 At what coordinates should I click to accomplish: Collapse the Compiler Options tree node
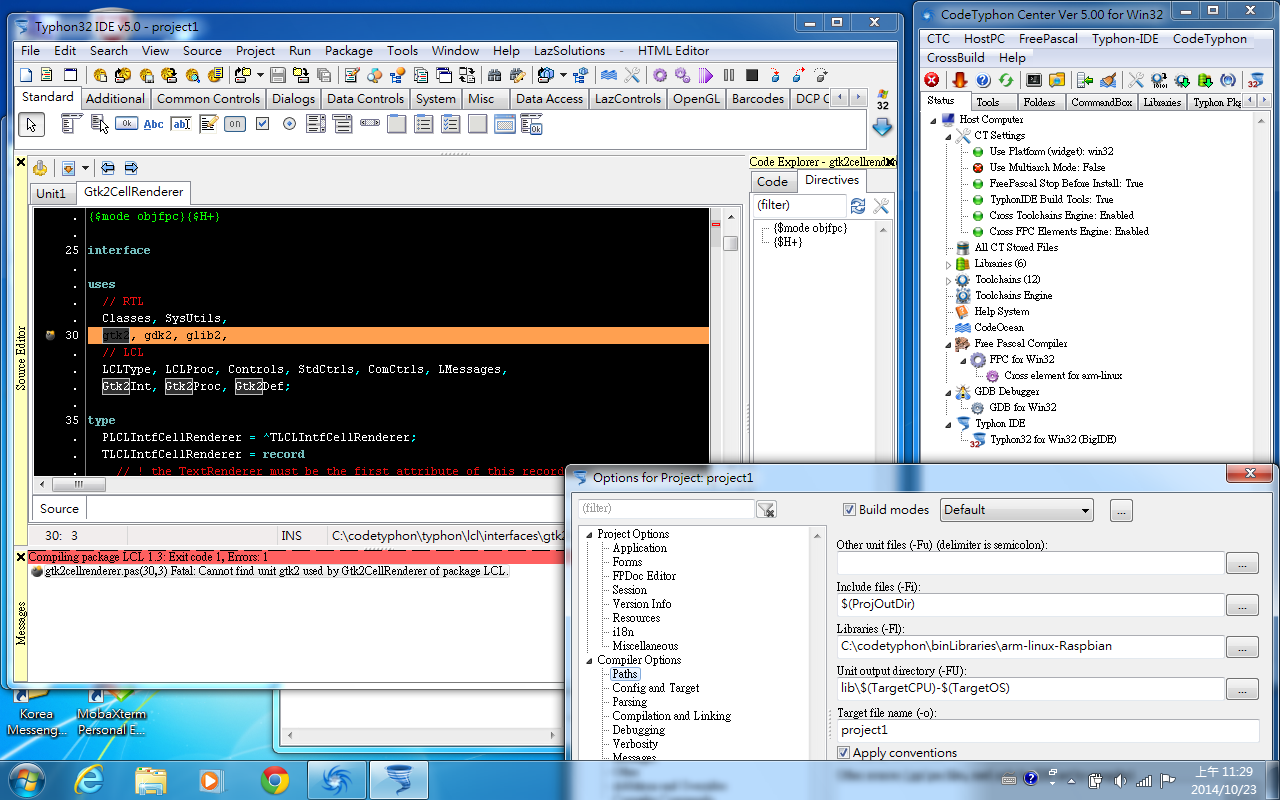(x=589, y=660)
